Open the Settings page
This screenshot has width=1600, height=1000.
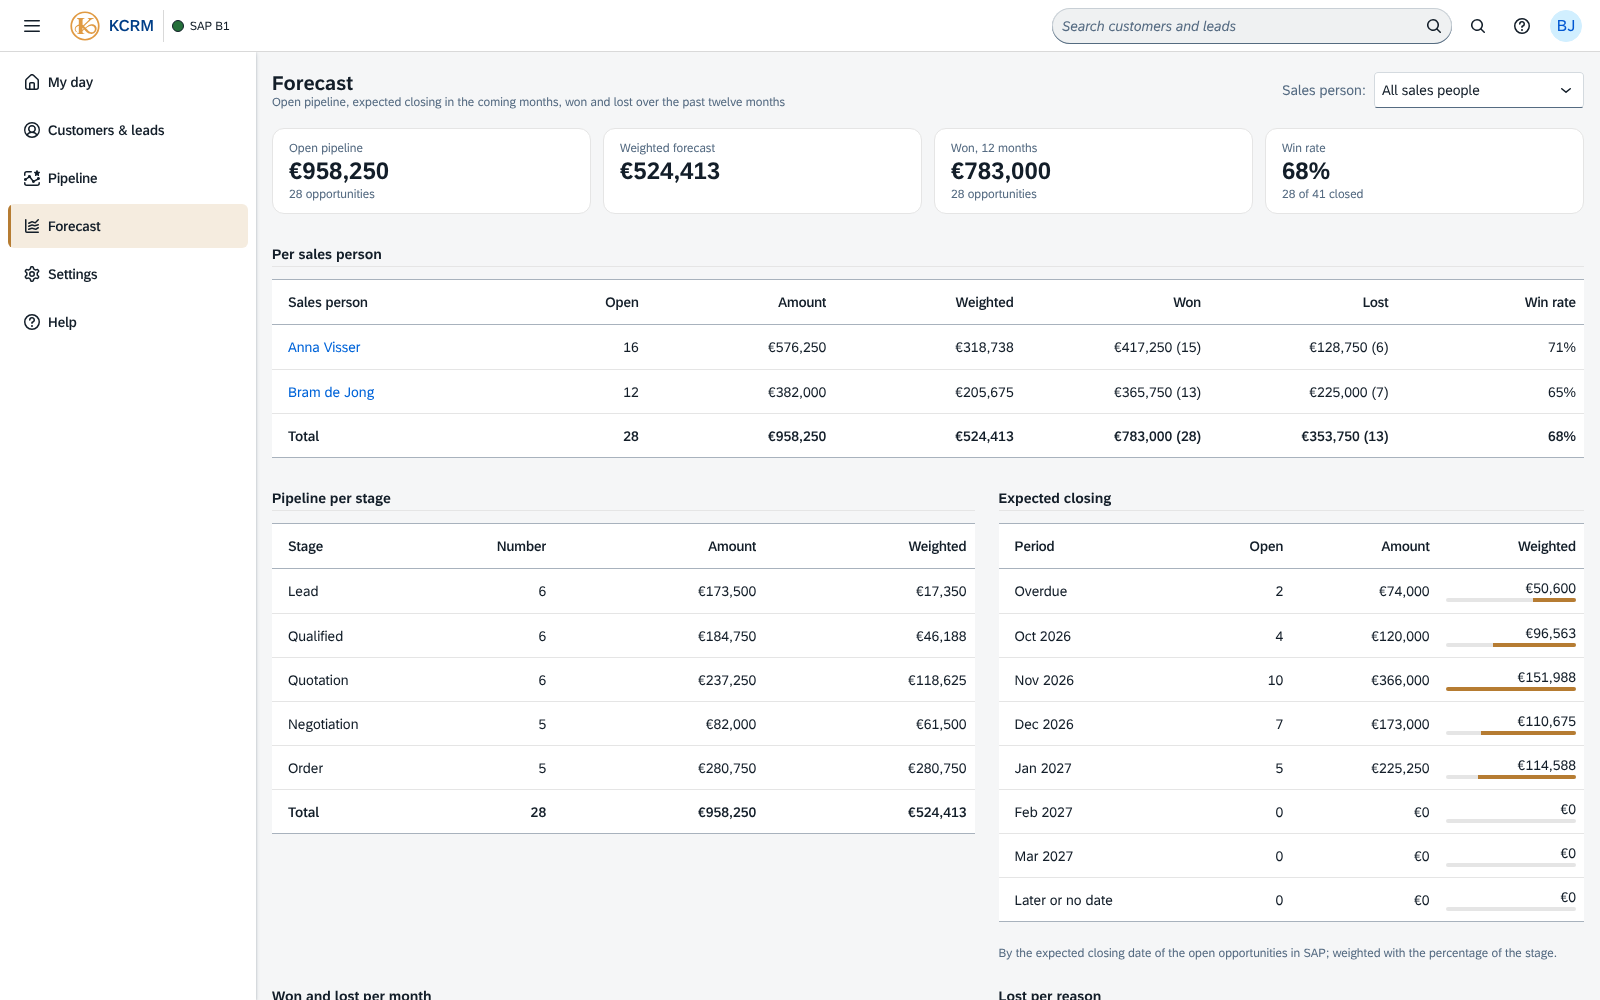coord(128,274)
